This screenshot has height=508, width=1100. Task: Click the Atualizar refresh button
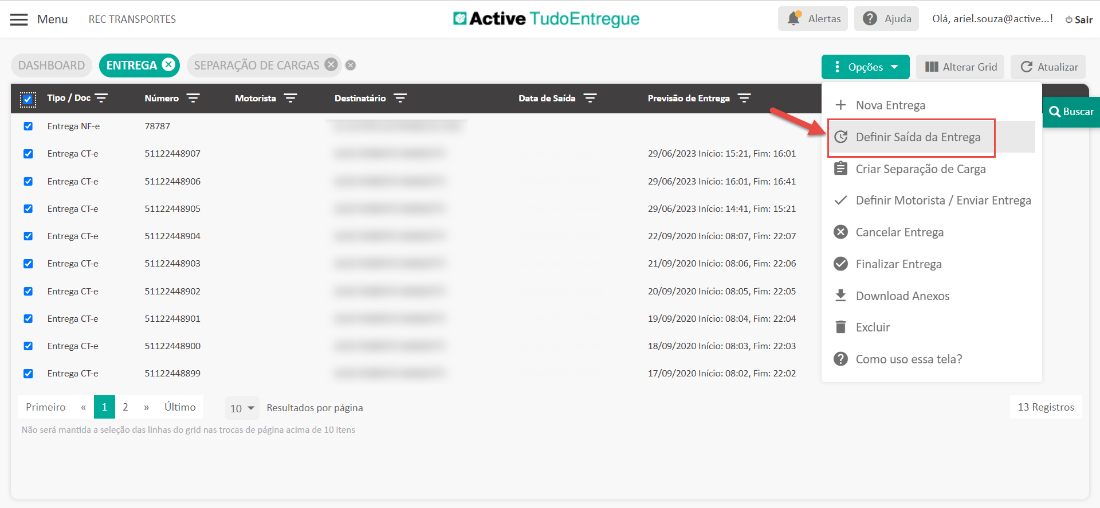point(1048,67)
